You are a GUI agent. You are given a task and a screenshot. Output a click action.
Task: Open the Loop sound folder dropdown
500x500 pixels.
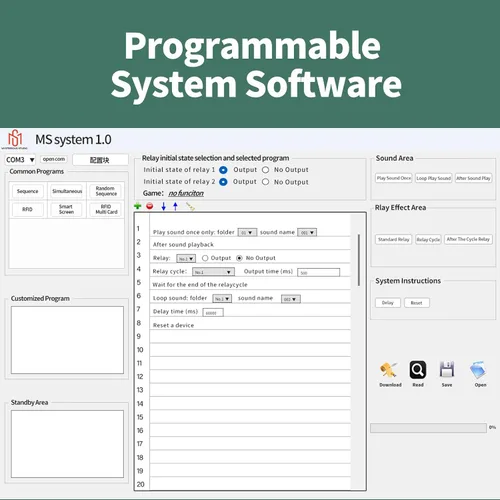point(222,299)
